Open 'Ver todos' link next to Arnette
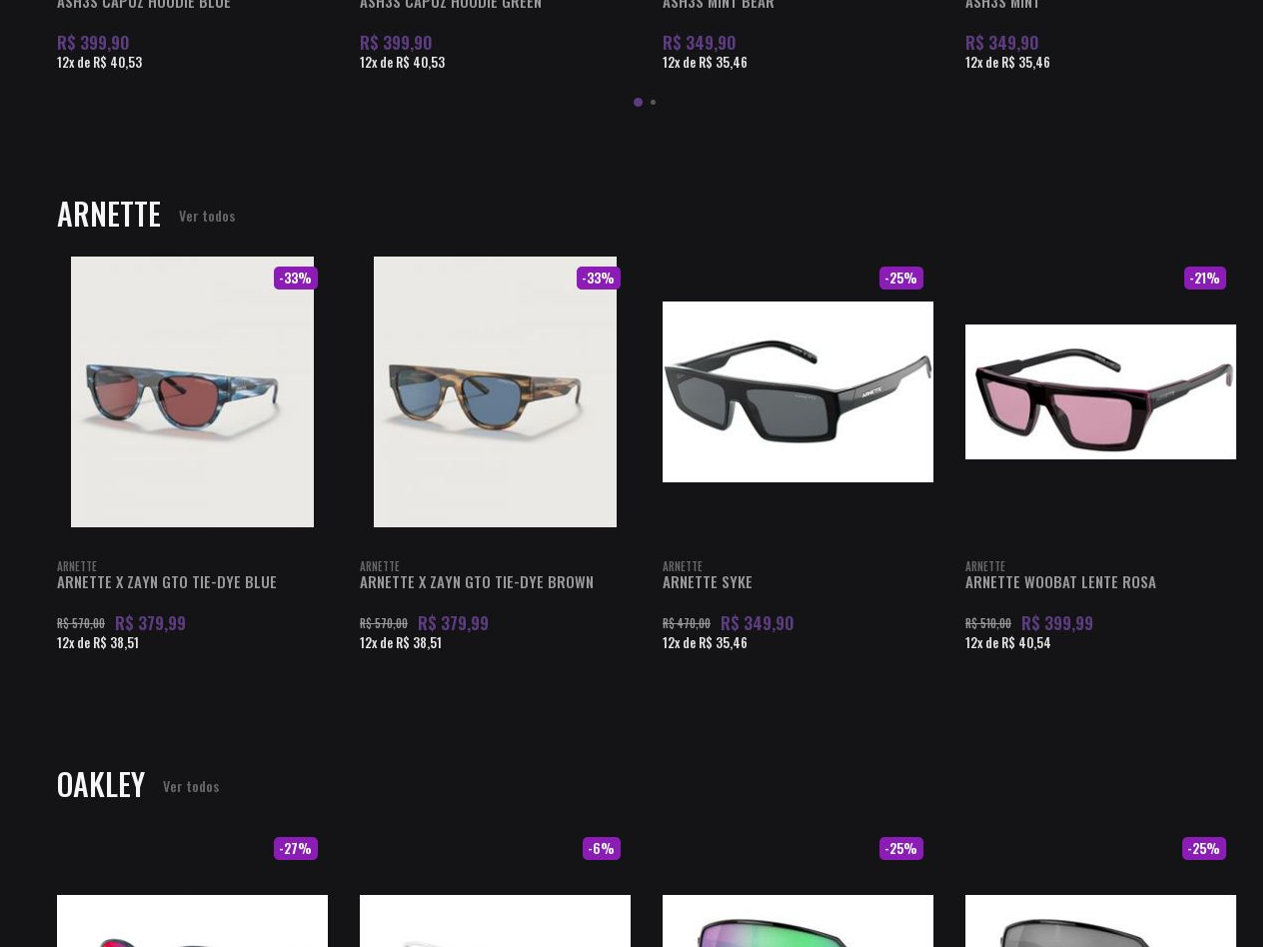This screenshot has height=947, width=1263. coord(207,216)
